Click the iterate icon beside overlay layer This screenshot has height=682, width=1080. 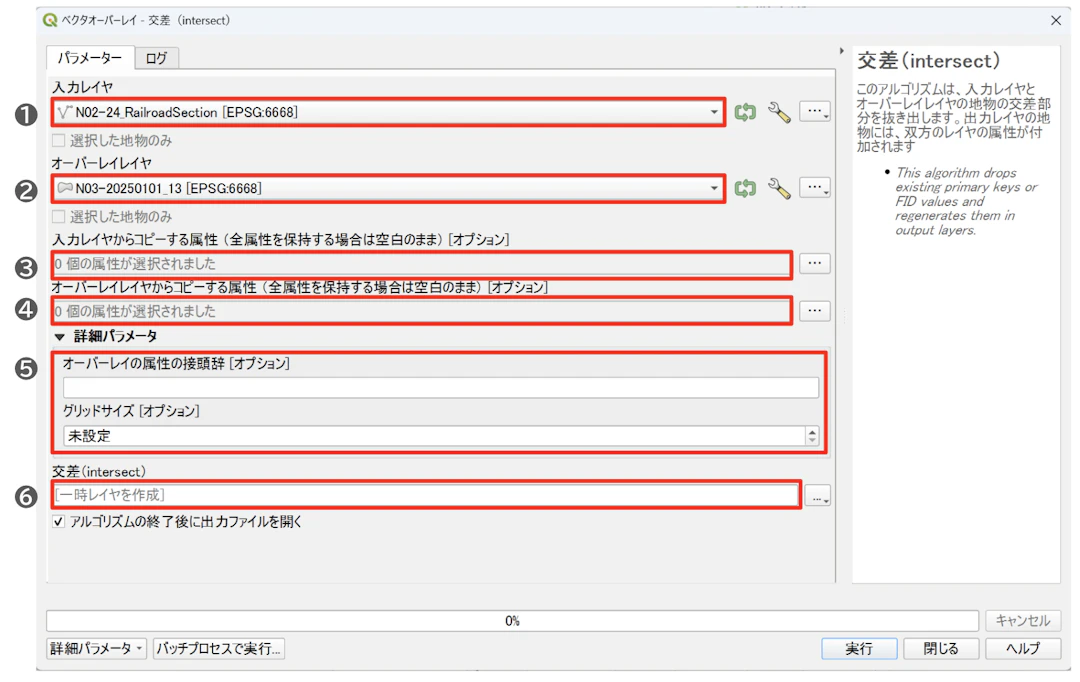(745, 188)
